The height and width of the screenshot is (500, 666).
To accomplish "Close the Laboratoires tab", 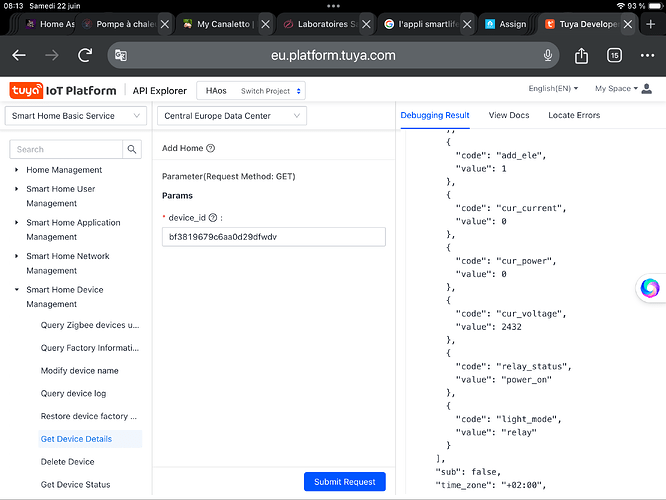I will tap(366, 24).
